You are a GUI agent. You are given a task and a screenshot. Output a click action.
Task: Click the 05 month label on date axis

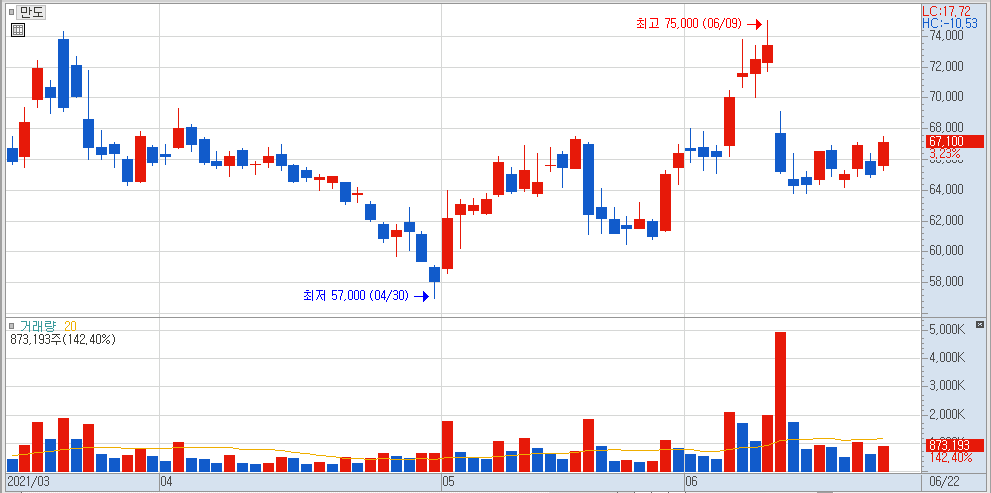(x=449, y=482)
